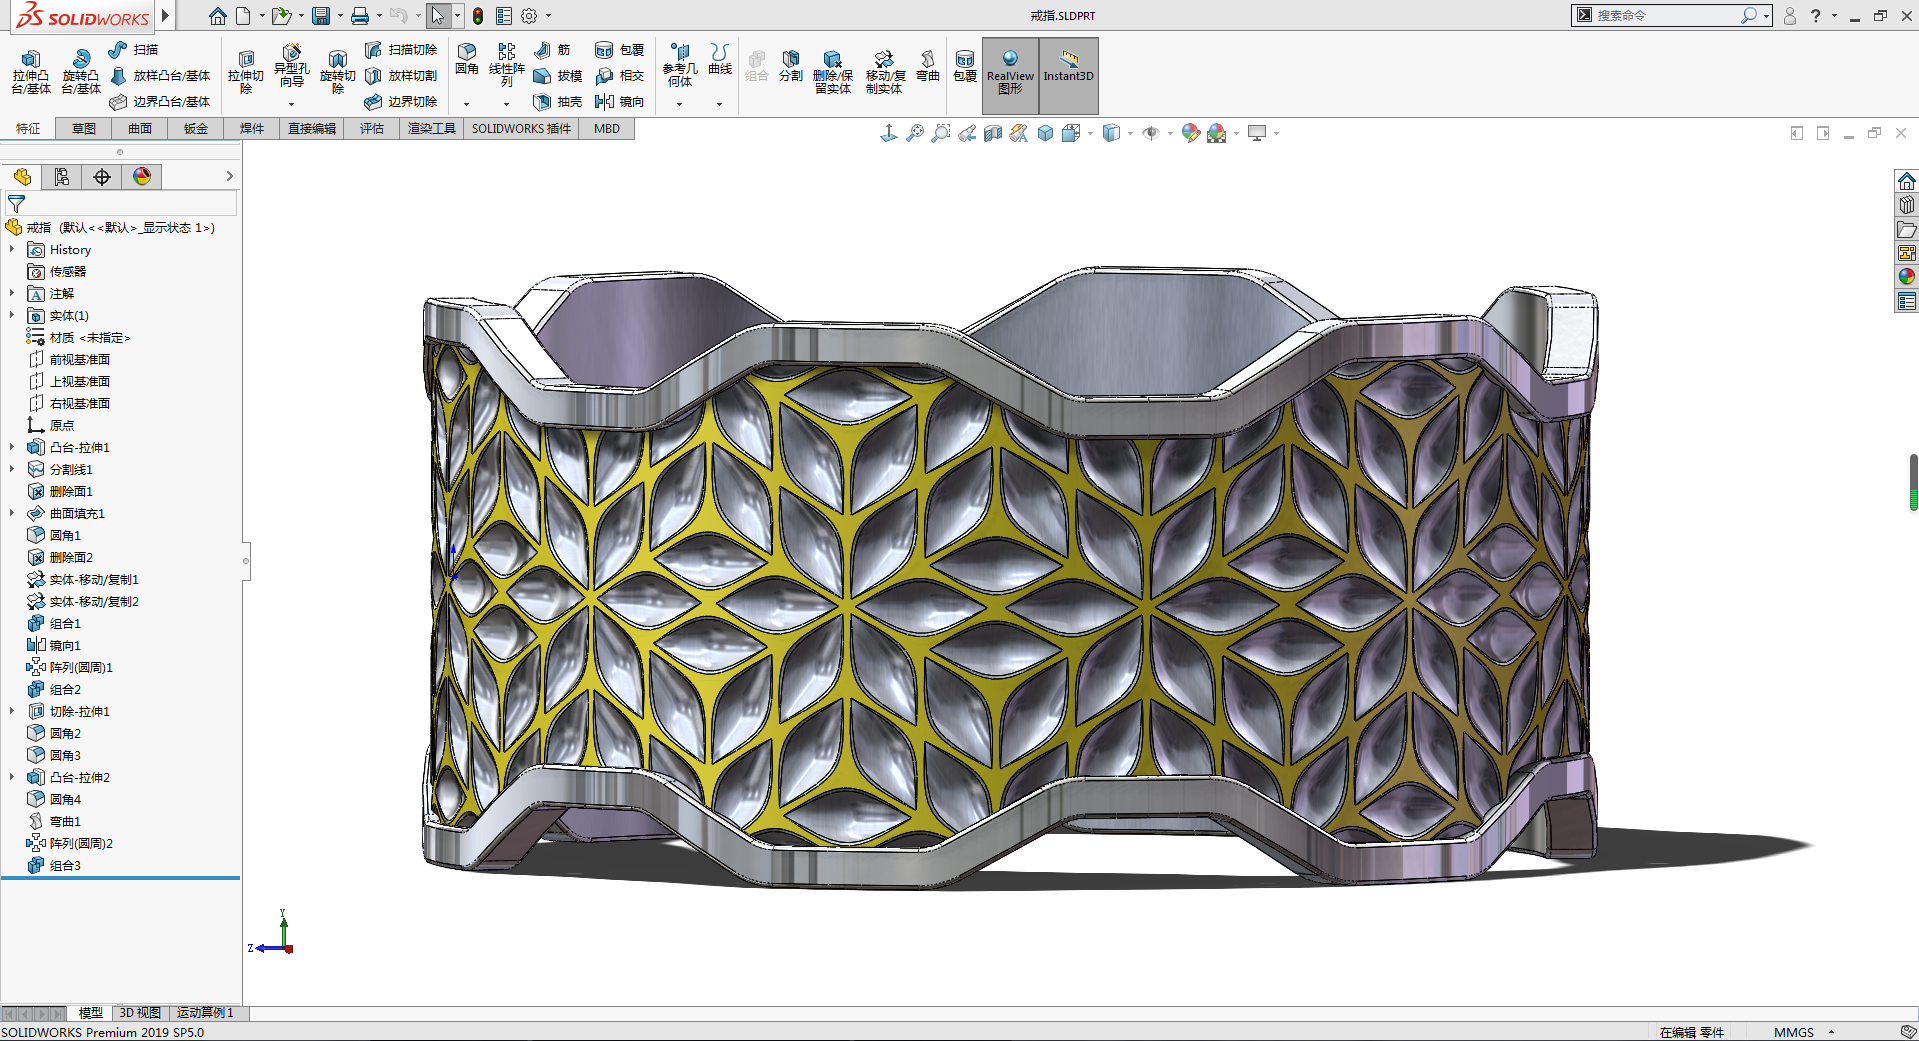Toggle the RealView 图形 button

tap(1010, 75)
